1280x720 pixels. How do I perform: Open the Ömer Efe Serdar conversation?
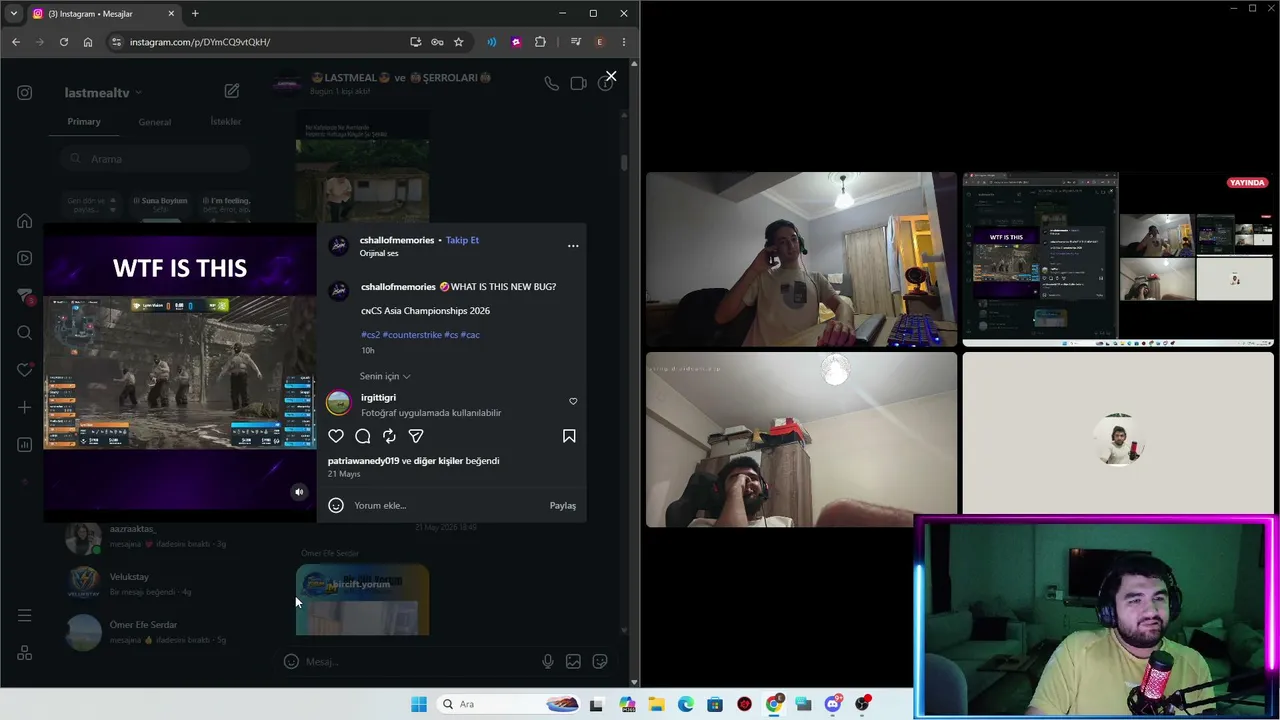pos(155,631)
